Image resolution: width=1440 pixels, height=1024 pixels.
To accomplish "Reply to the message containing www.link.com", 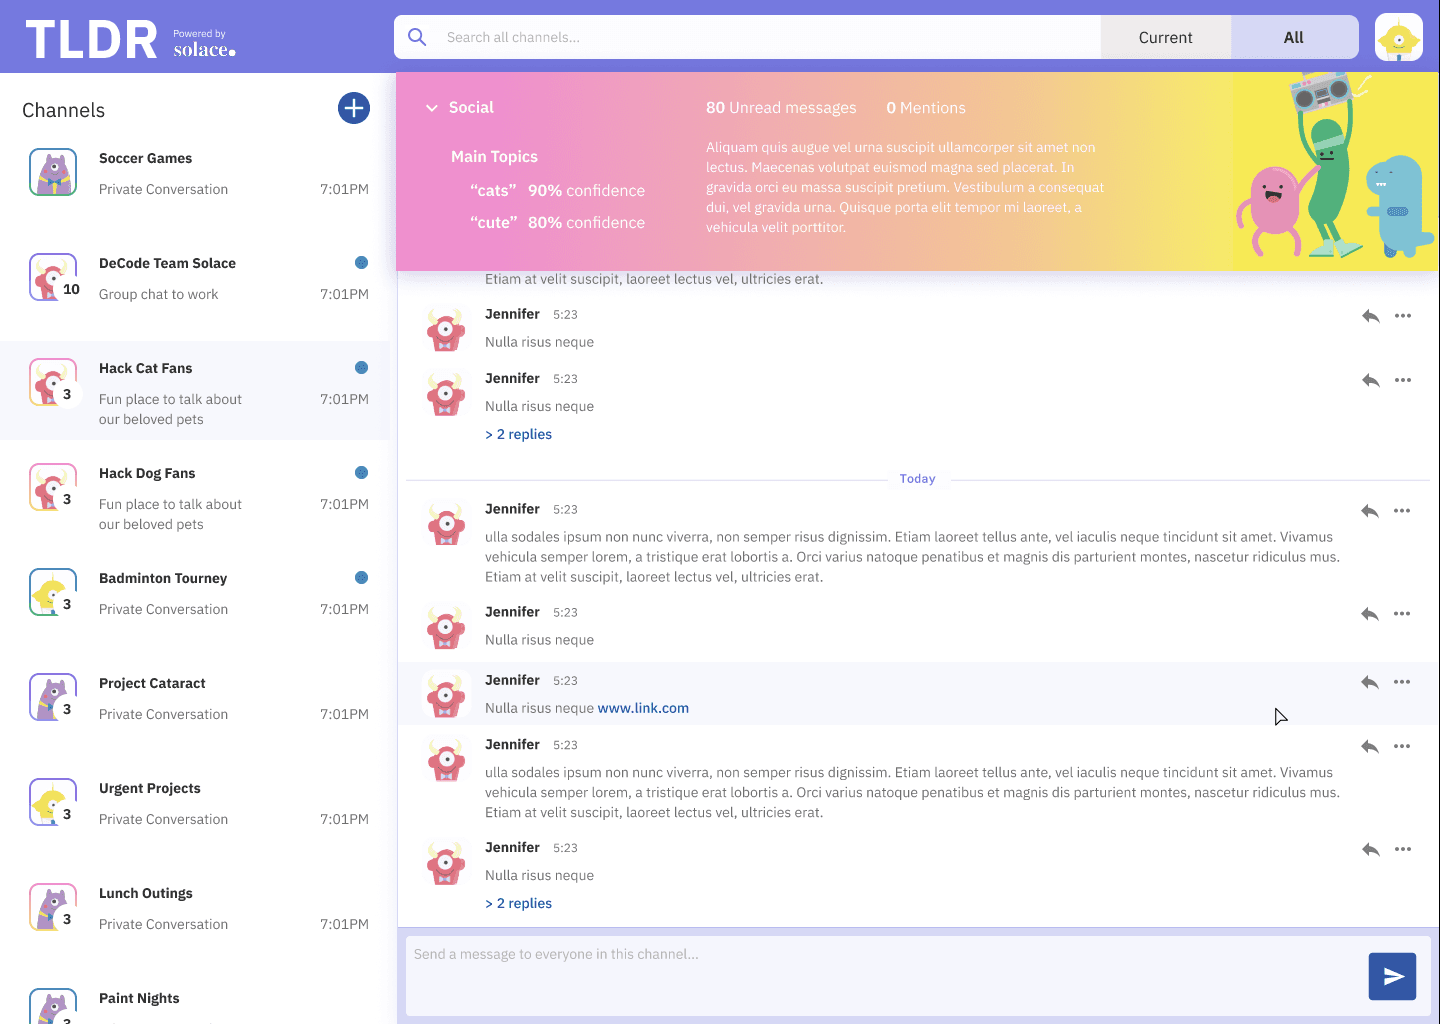I will pos(1370,682).
